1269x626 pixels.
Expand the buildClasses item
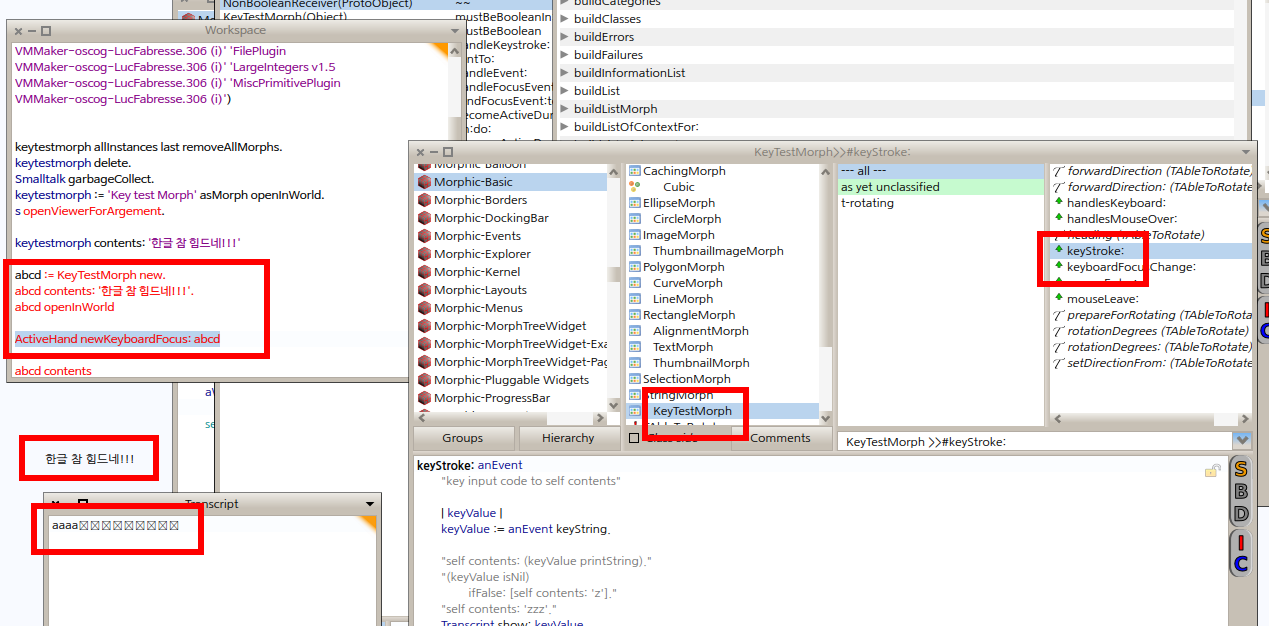(x=564, y=19)
